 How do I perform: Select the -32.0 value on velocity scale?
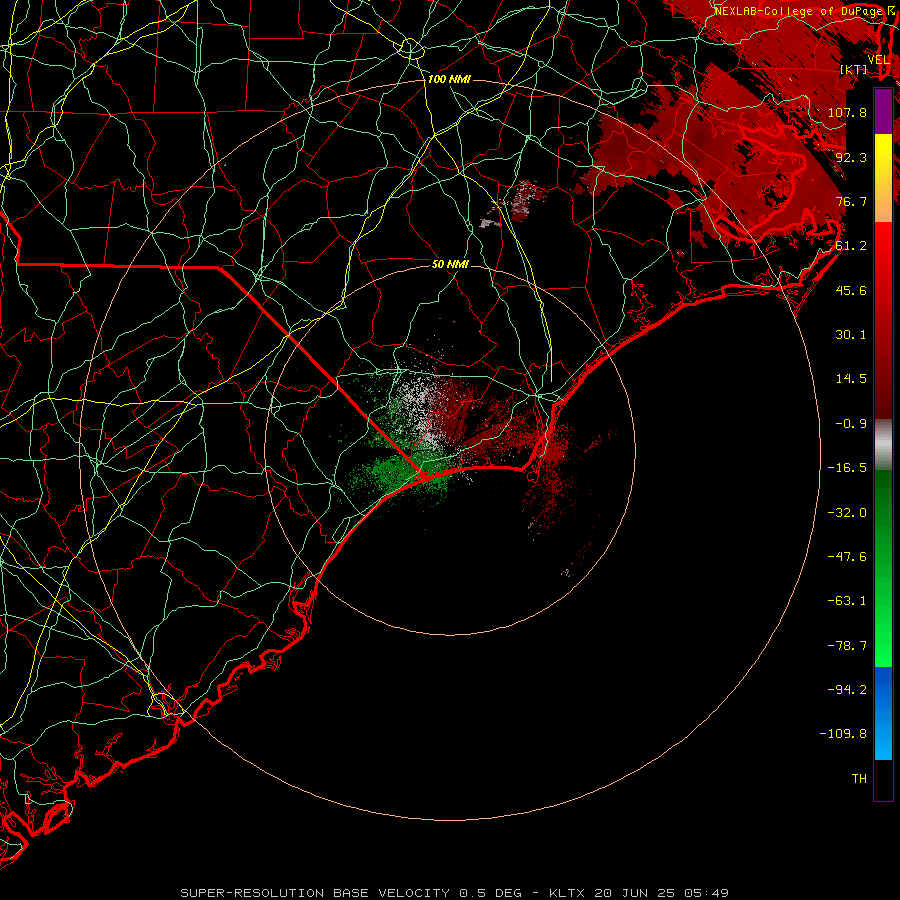pyautogui.click(x=847, y=513)
